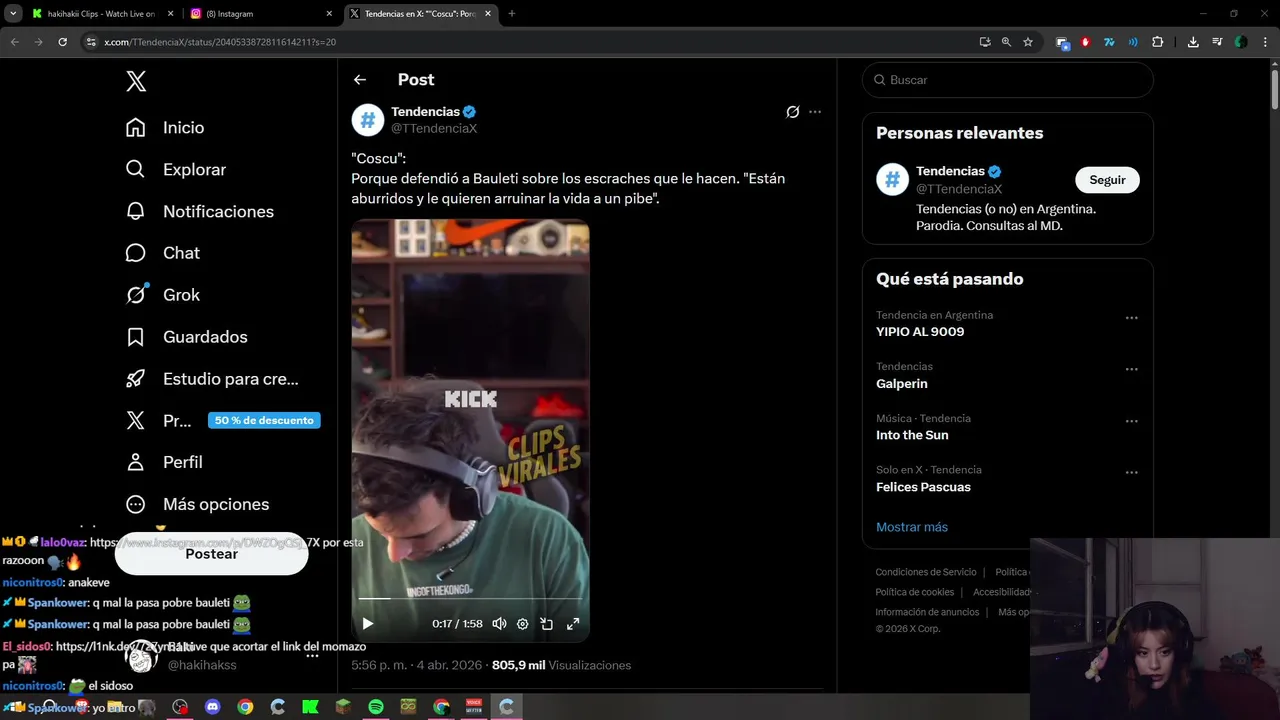Click the browser back arrow
The height and width of the screenshot is (720, 1280).
(14, 42)
